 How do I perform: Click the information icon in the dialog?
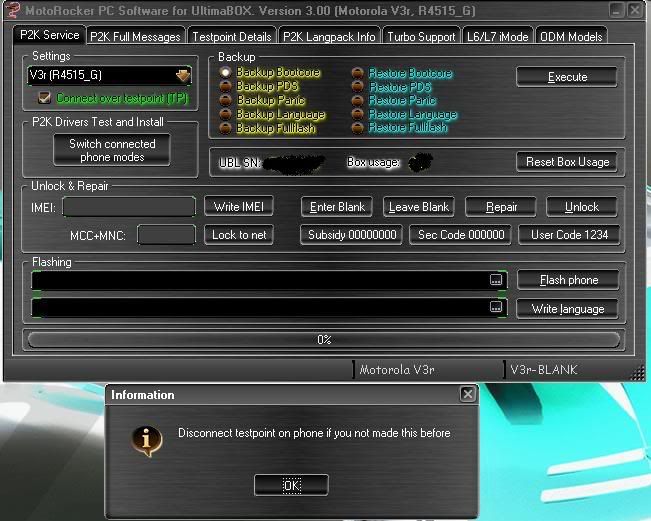point(147,441)
